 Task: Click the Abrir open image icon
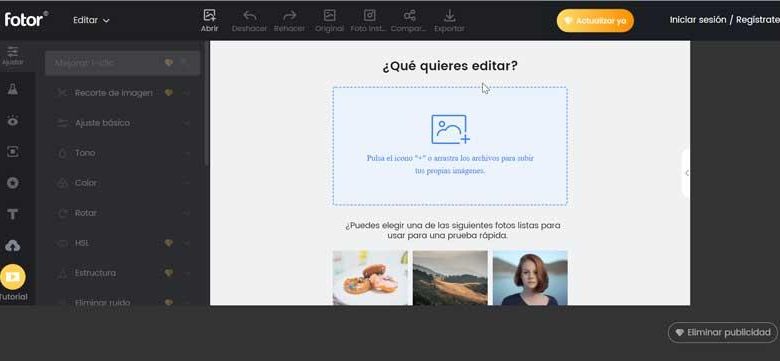(x=209, y=15)
